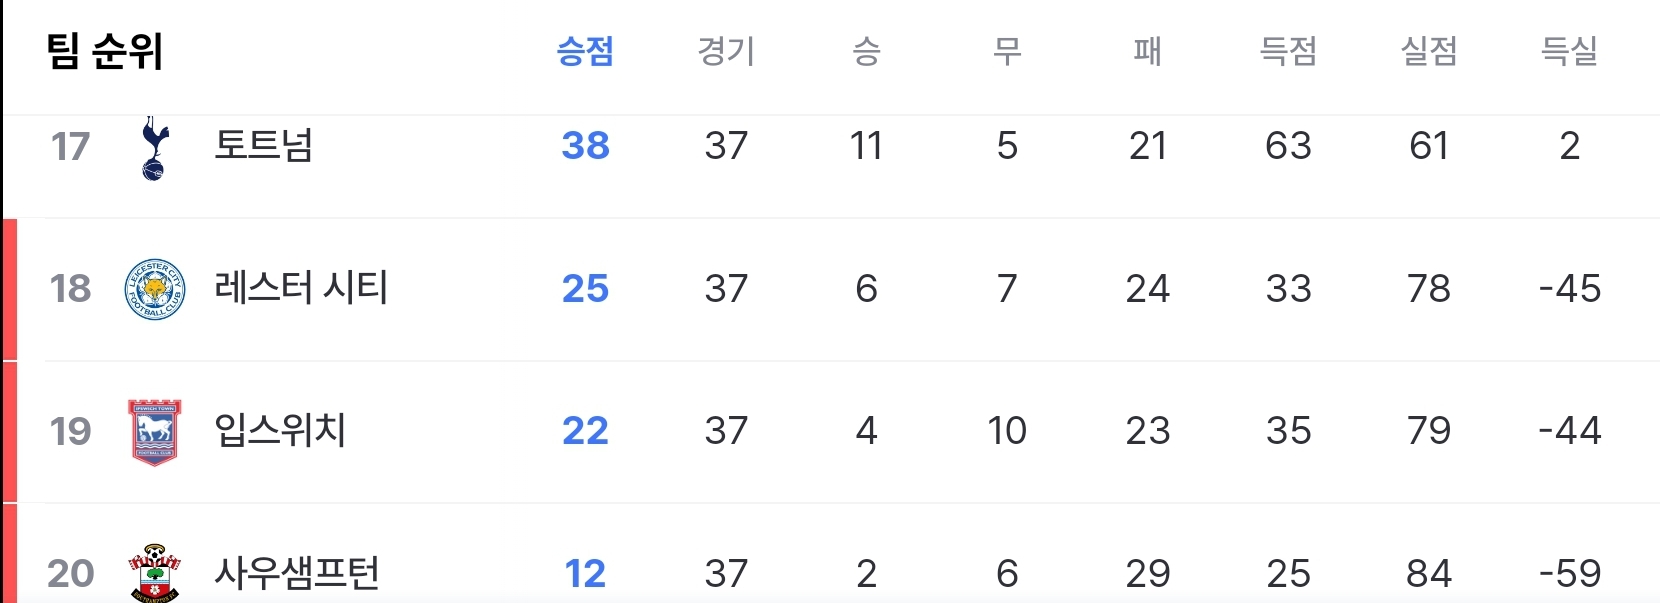Screen dimensions: 1660x603
Task: Click the Leicester City club crest
Action: (154, 289)
